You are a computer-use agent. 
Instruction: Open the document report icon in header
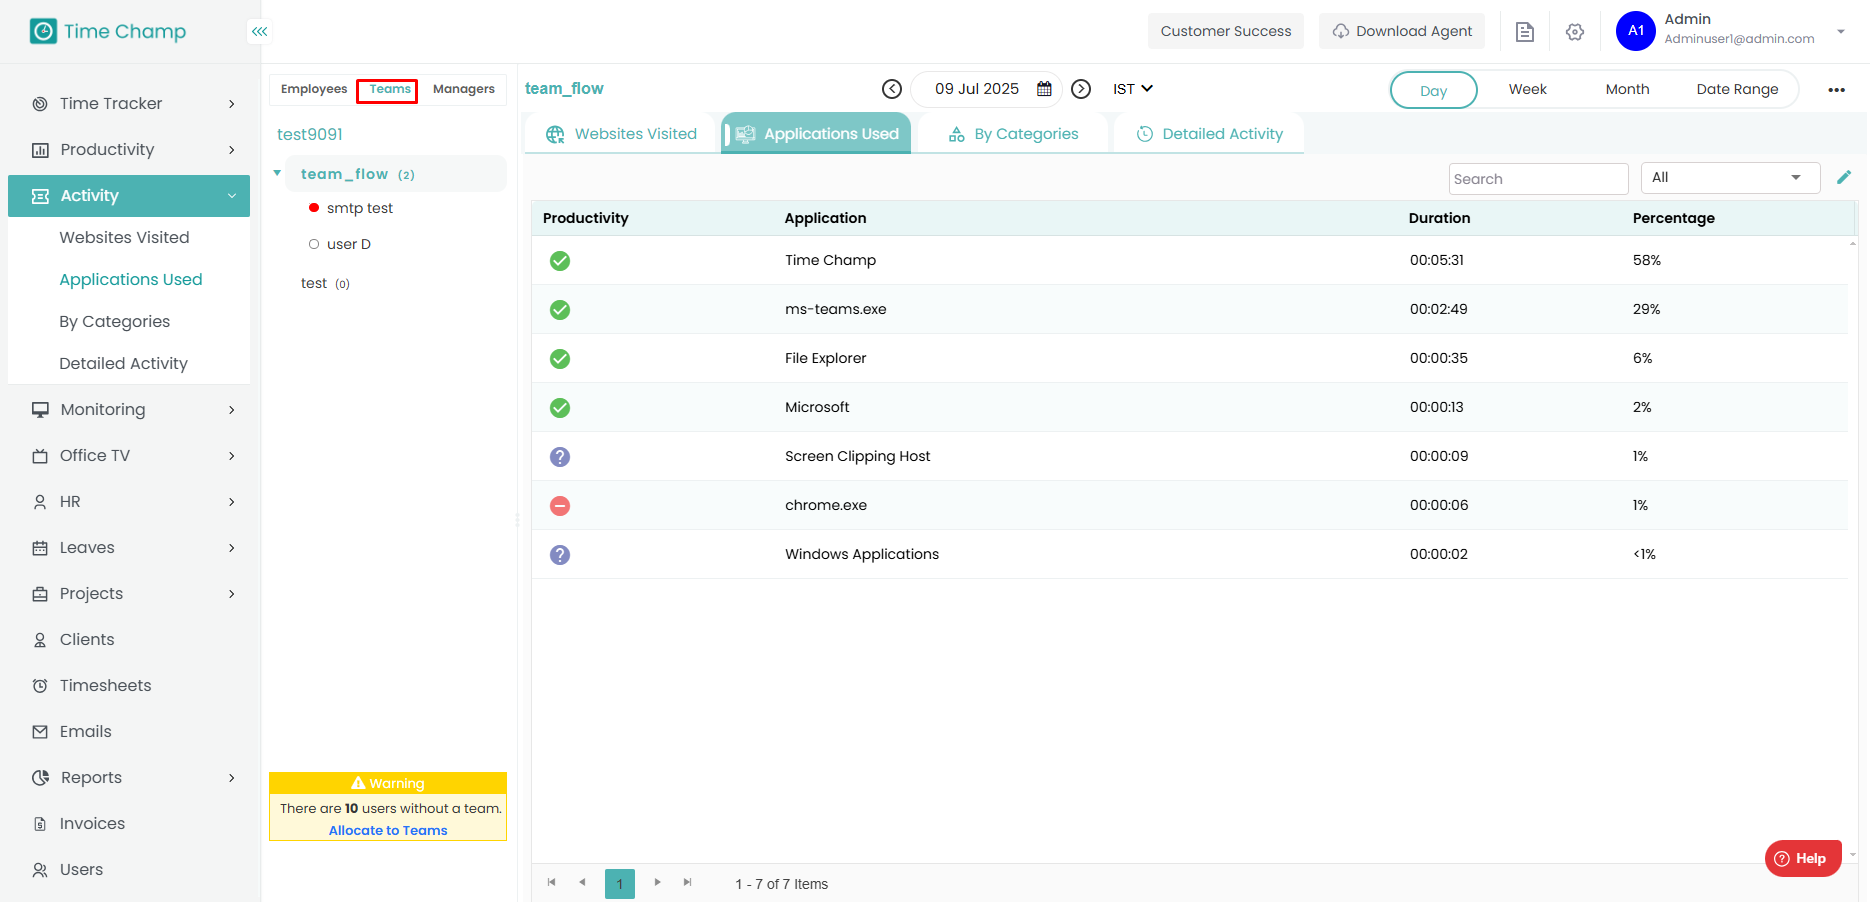tap(1524, 32)
